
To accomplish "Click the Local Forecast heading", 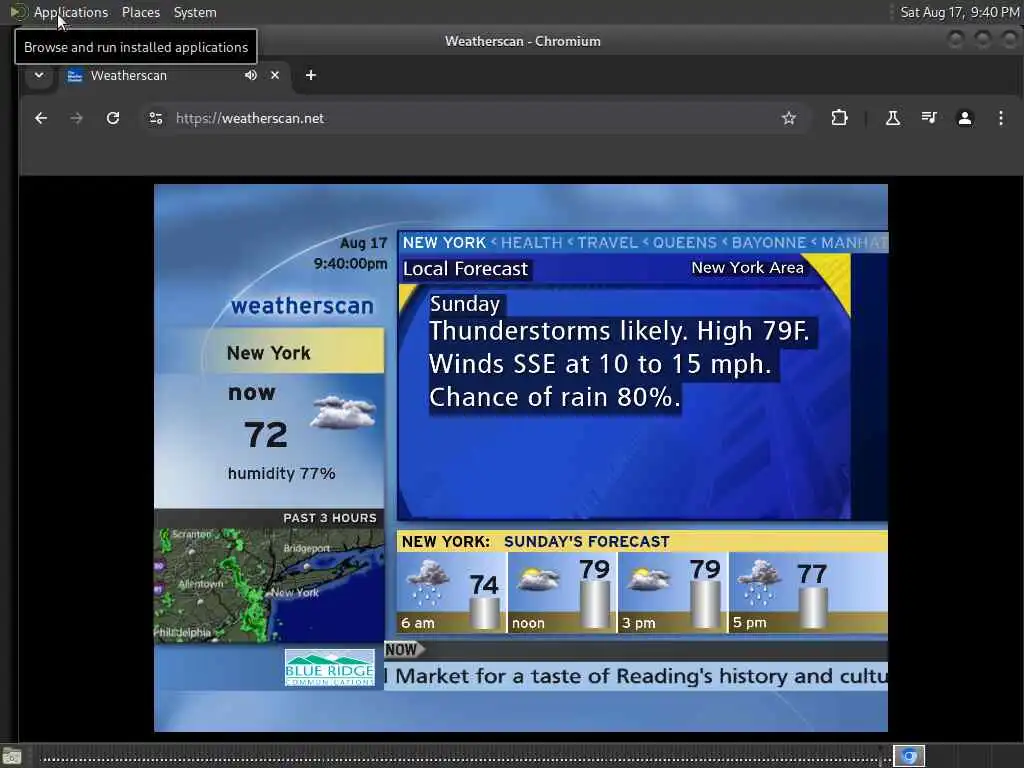I will coord(465,269).
